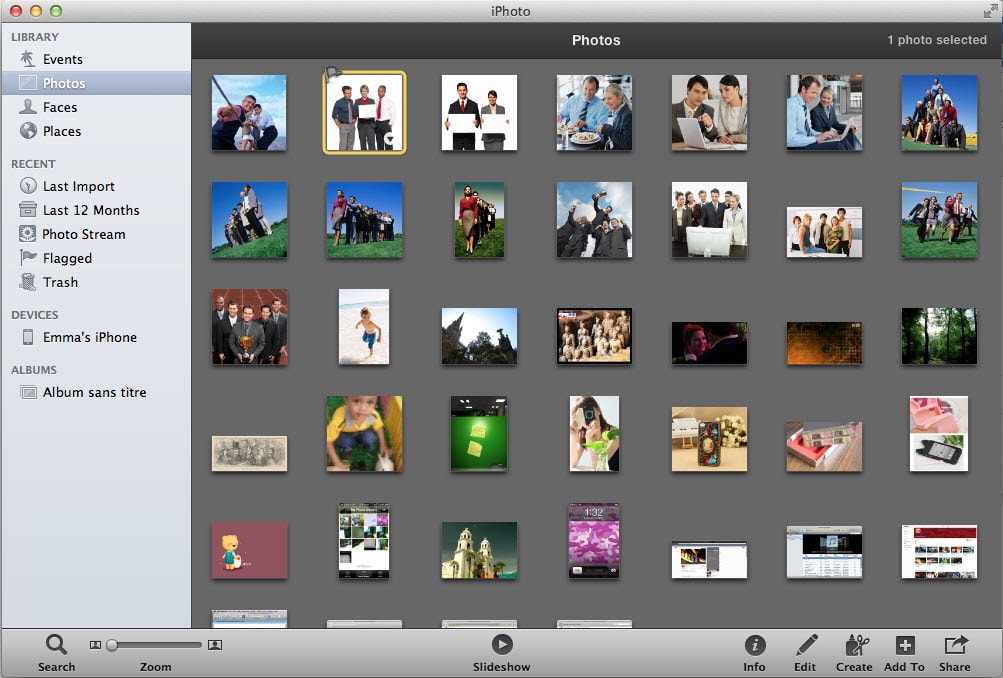
Task: Open the Share options menu
Action: 955,646
